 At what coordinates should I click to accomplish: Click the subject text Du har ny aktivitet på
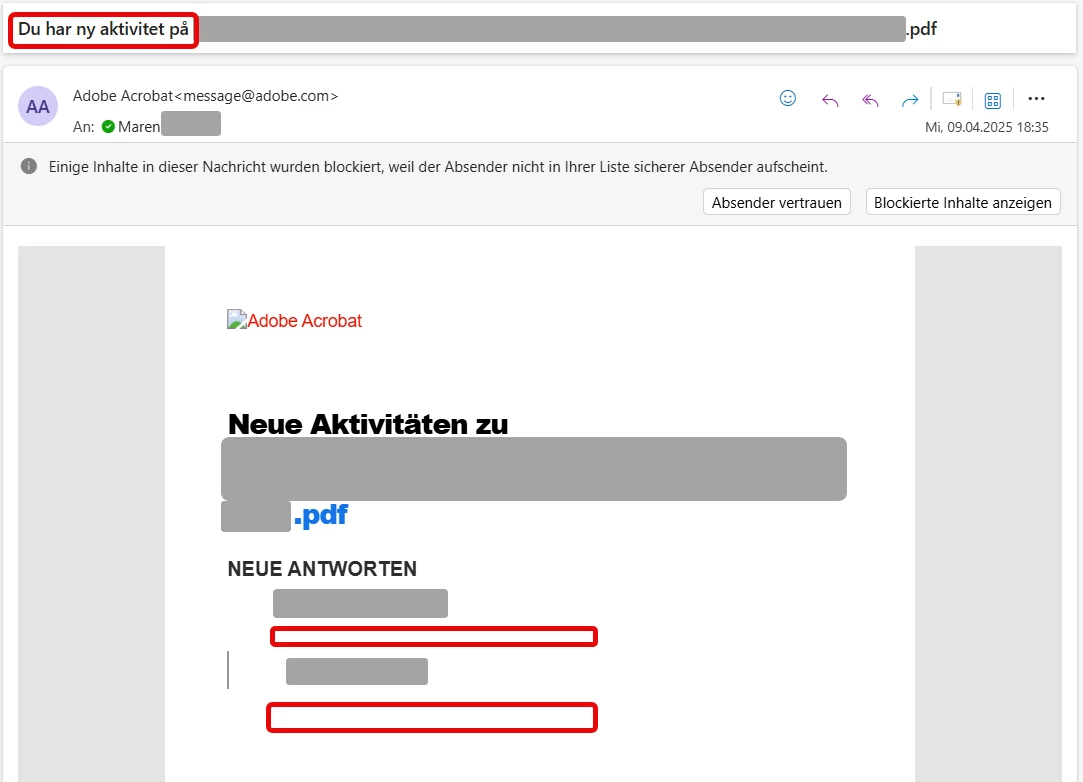click(x=104, y=29)
